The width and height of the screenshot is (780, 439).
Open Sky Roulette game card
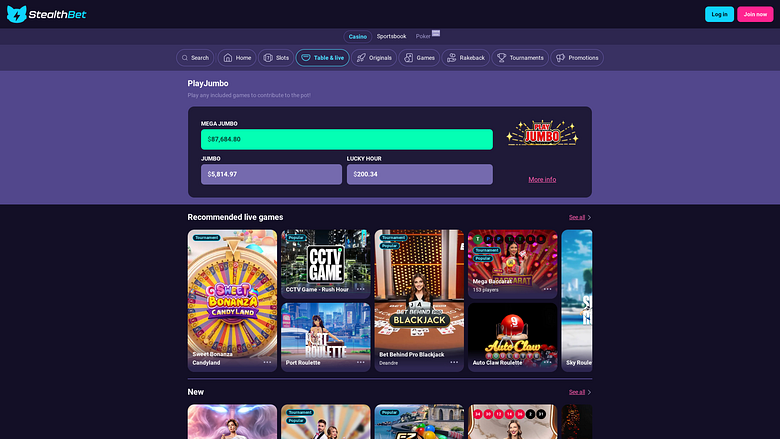click(x=577, y=300)
